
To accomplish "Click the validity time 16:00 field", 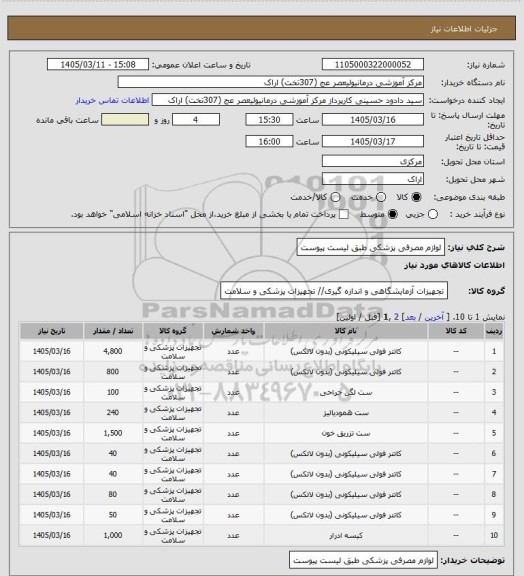I will (x=269, y=141).
